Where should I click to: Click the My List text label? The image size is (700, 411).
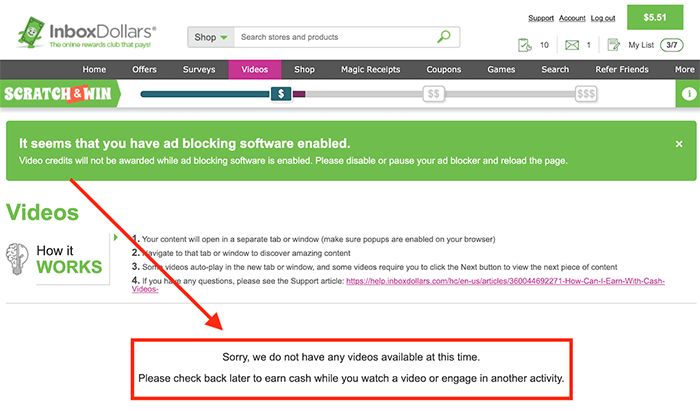[x=641, y=45]
